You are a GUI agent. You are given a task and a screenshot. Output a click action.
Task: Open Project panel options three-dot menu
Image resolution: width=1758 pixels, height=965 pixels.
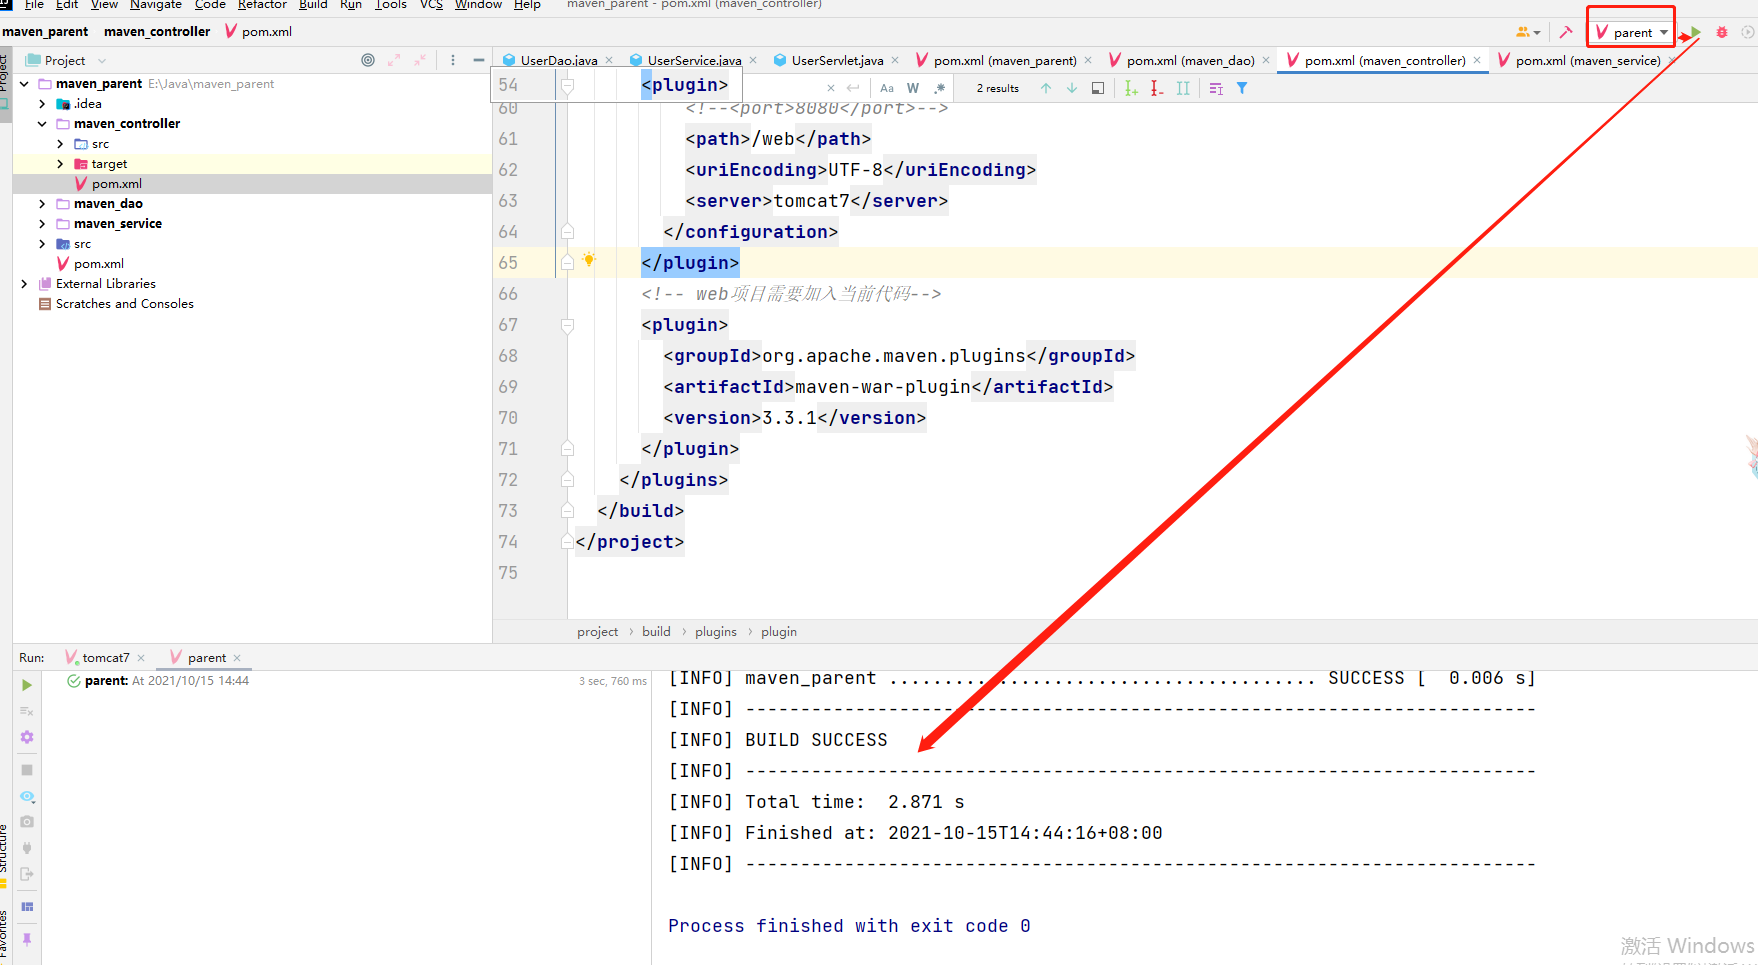[453, 60]
